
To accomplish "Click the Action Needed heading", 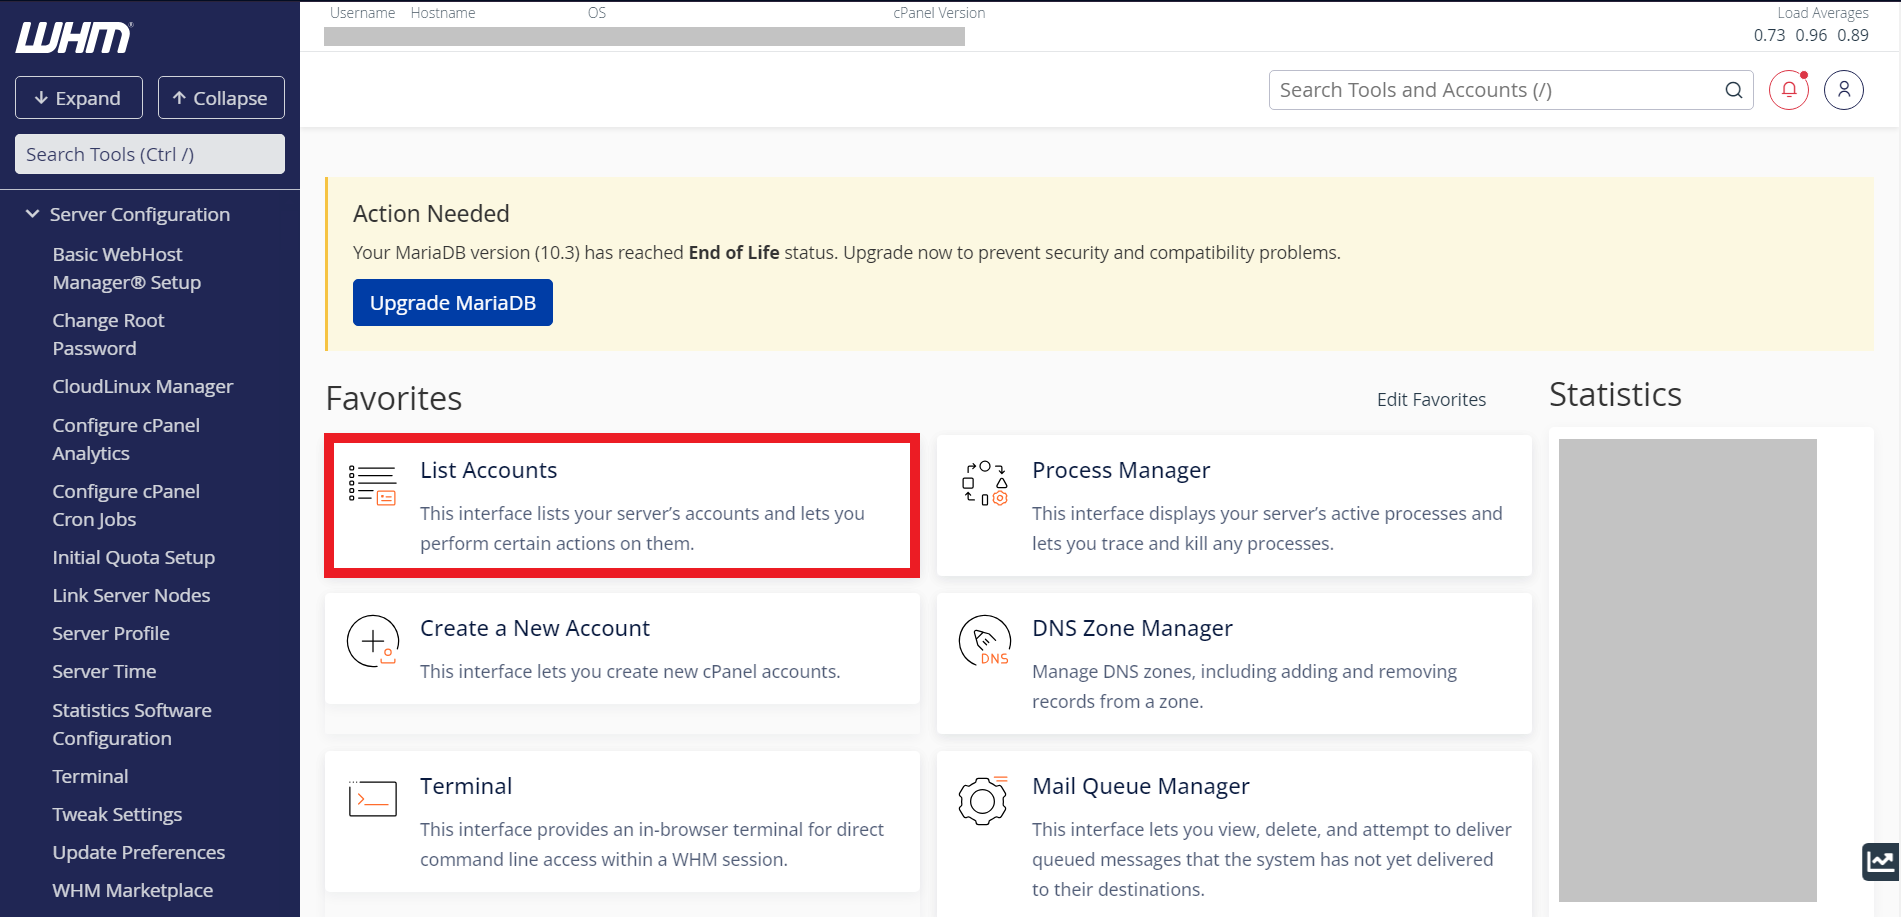I will (x=431, y=214).
